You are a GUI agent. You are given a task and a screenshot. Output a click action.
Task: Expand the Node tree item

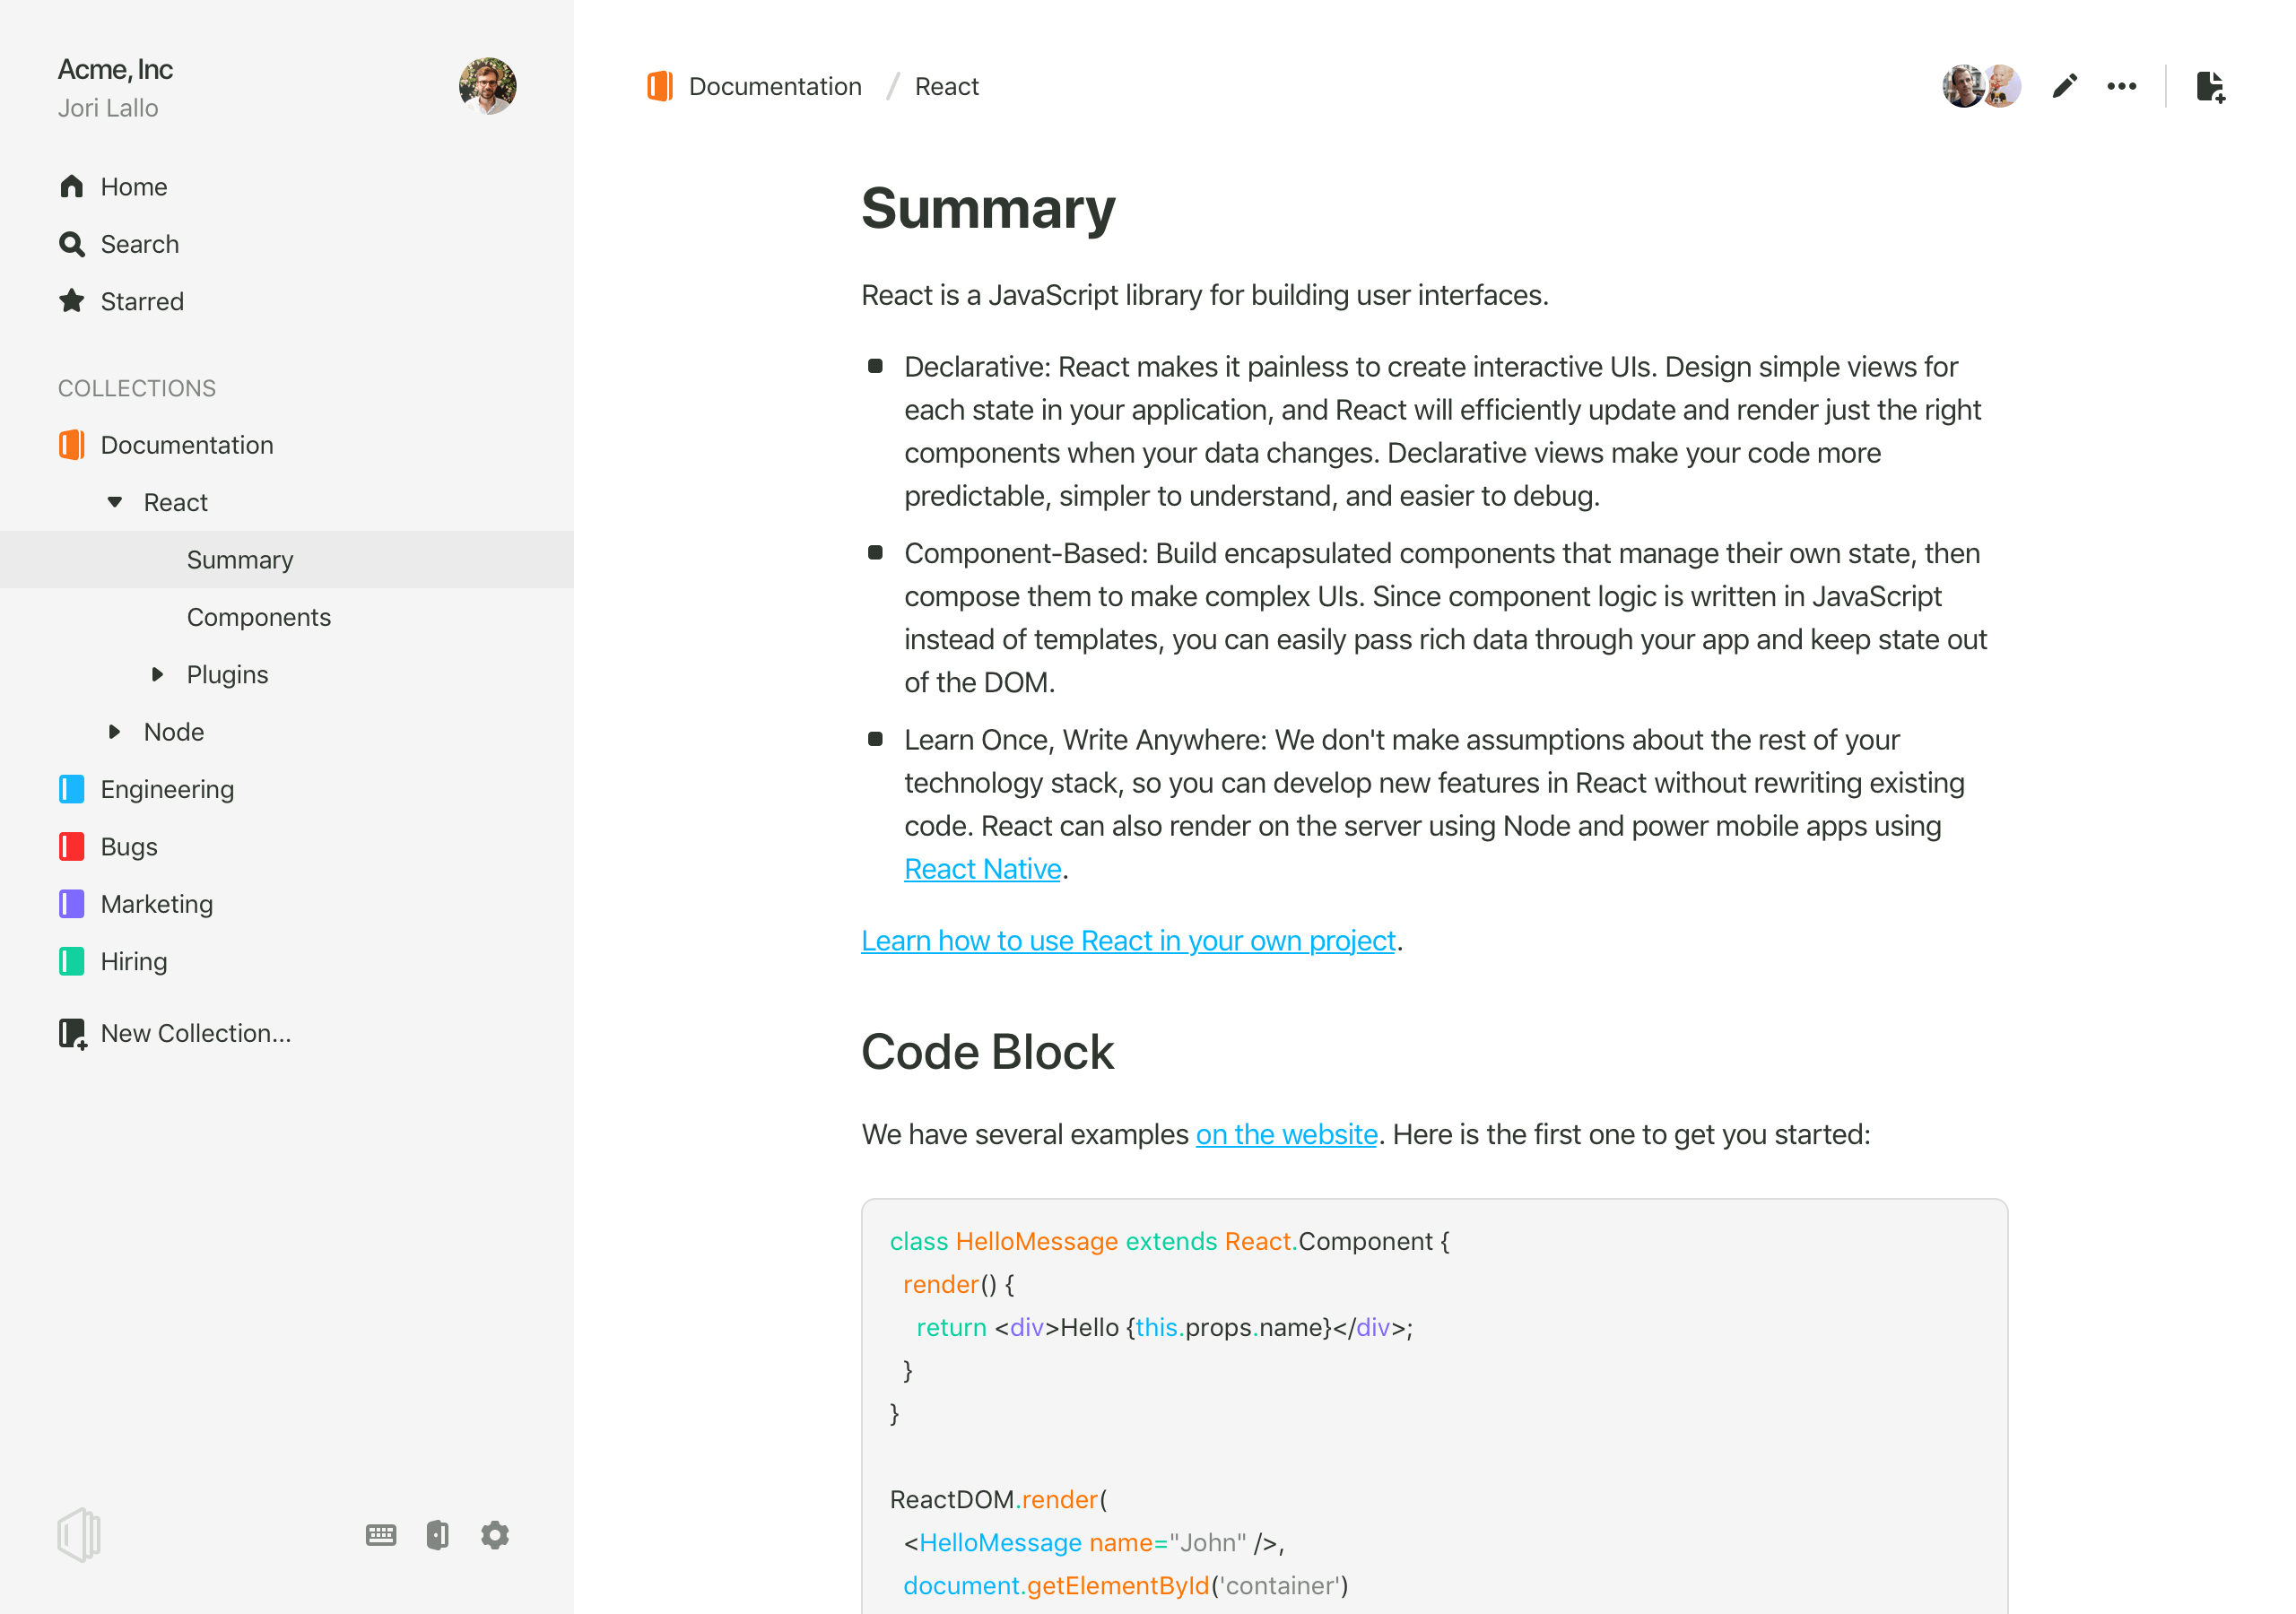(115, 731)
